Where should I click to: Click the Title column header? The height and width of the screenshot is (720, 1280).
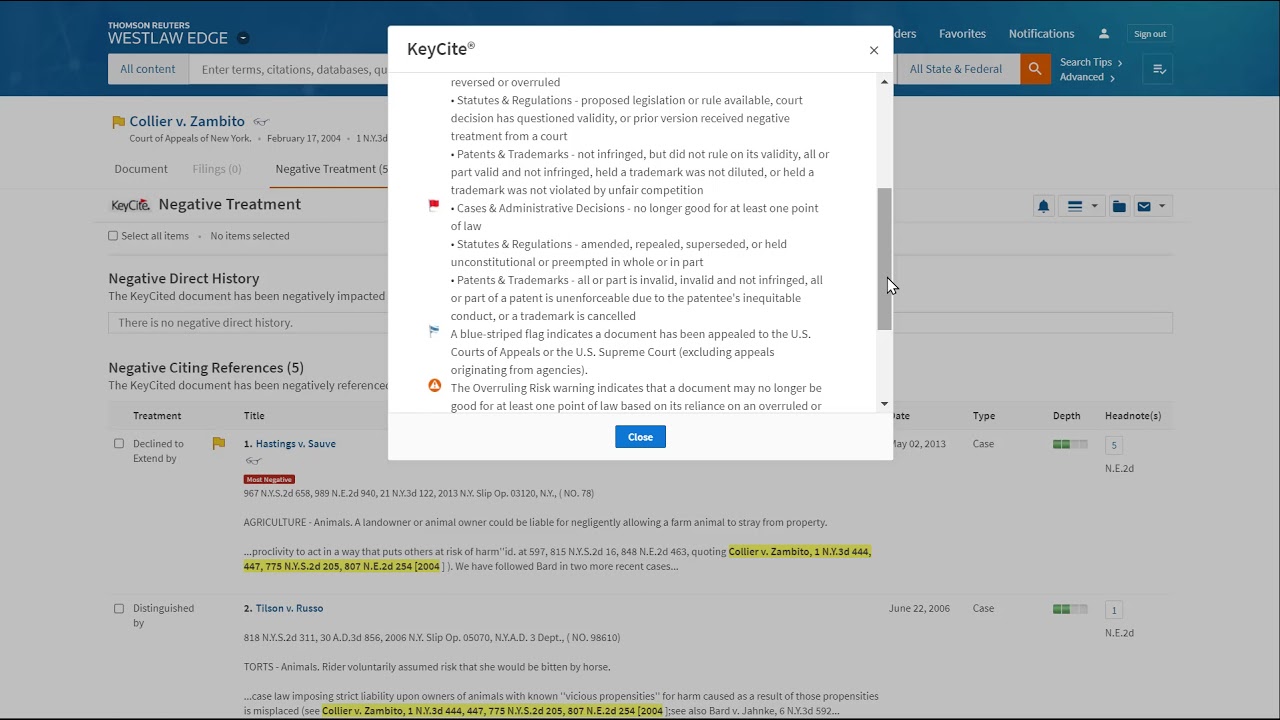254,416
